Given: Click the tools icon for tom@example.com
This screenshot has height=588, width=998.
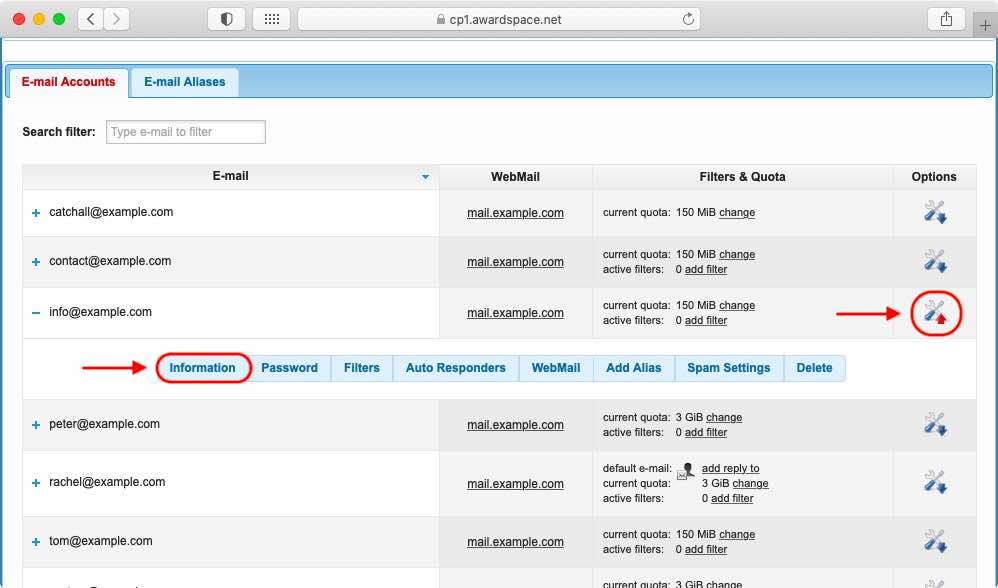Looking at the screenshot, I should coord(934,540).
